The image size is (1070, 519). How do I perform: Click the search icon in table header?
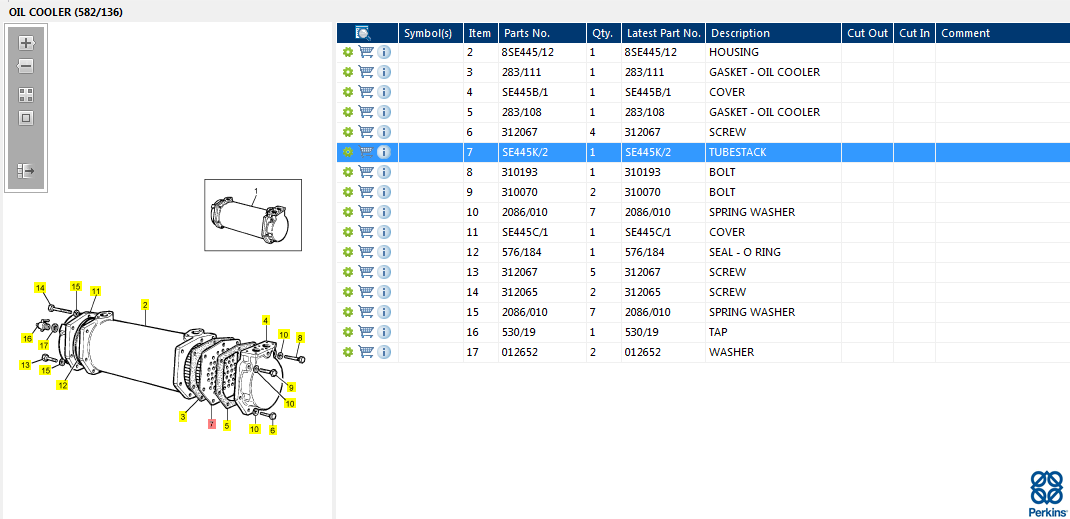point(363,33)
